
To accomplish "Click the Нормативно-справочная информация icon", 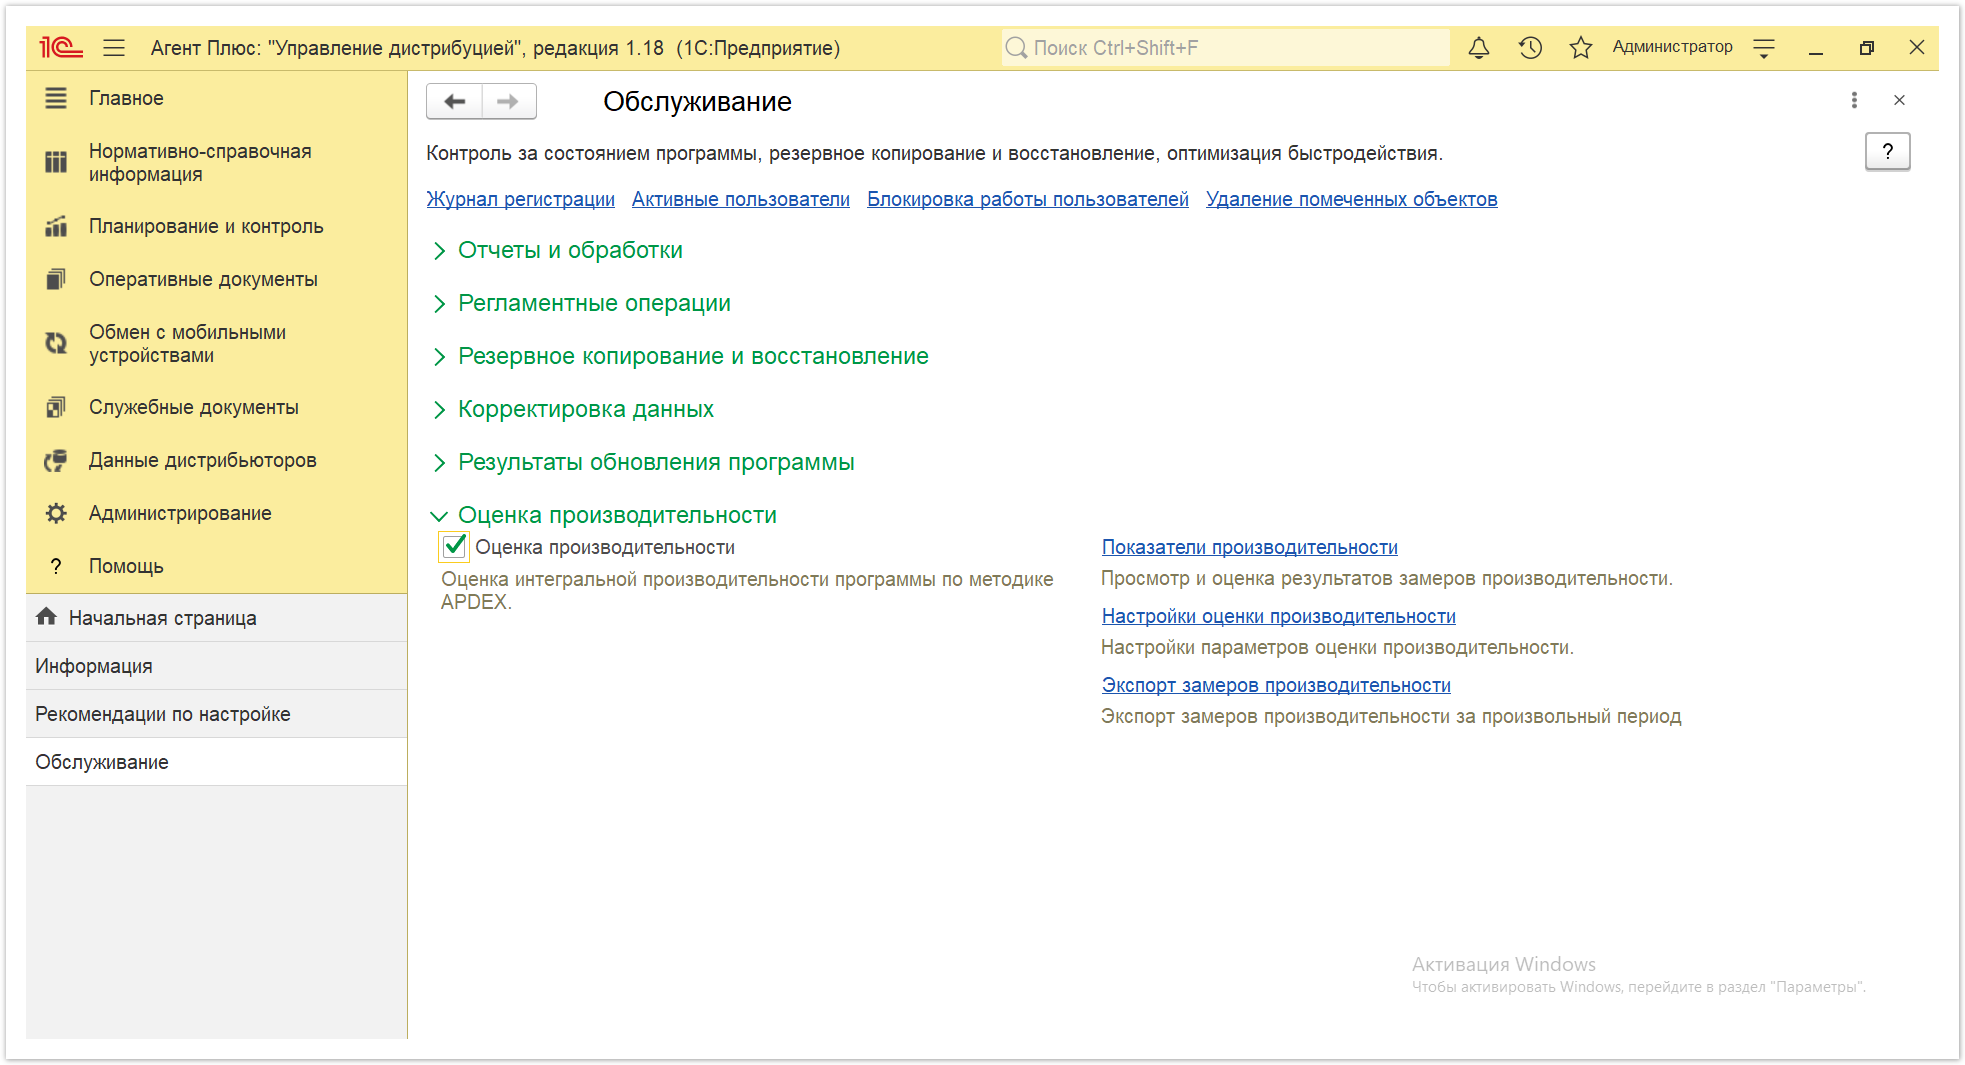I will click(x=56, y=162).
